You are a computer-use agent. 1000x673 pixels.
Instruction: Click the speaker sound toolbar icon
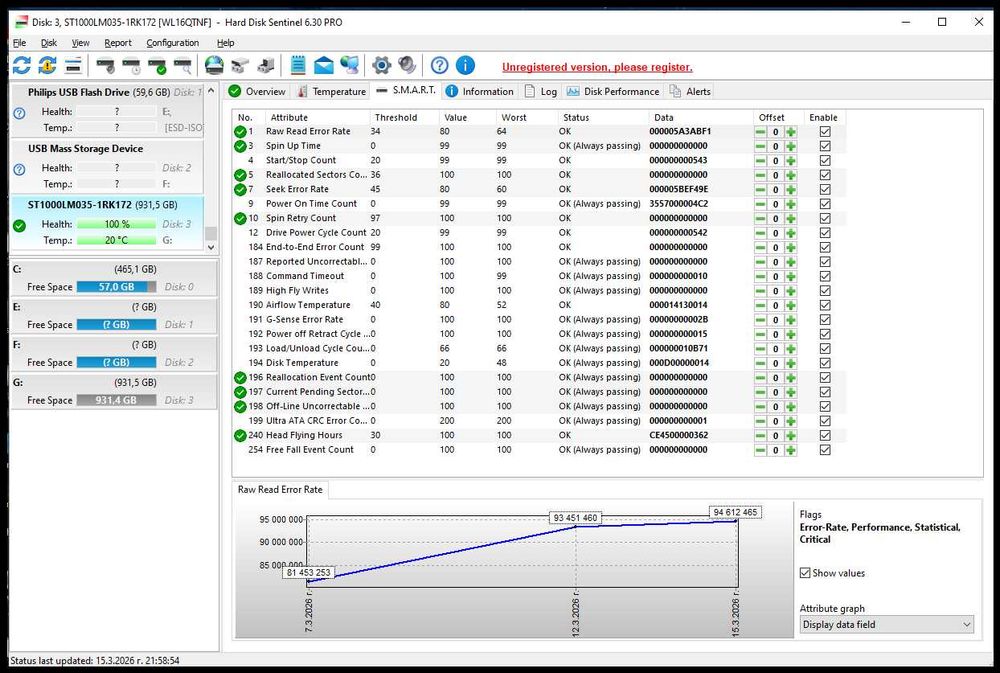click(407, 66)
